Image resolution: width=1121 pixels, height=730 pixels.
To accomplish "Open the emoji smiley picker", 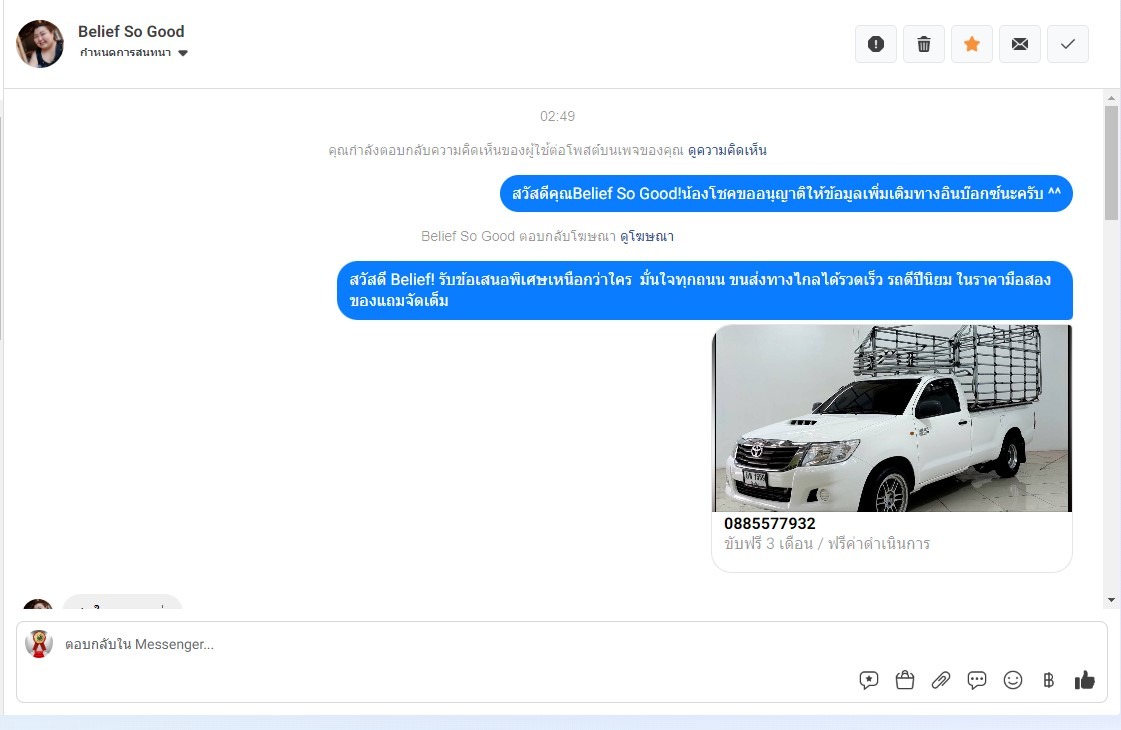I will 1013,680.
